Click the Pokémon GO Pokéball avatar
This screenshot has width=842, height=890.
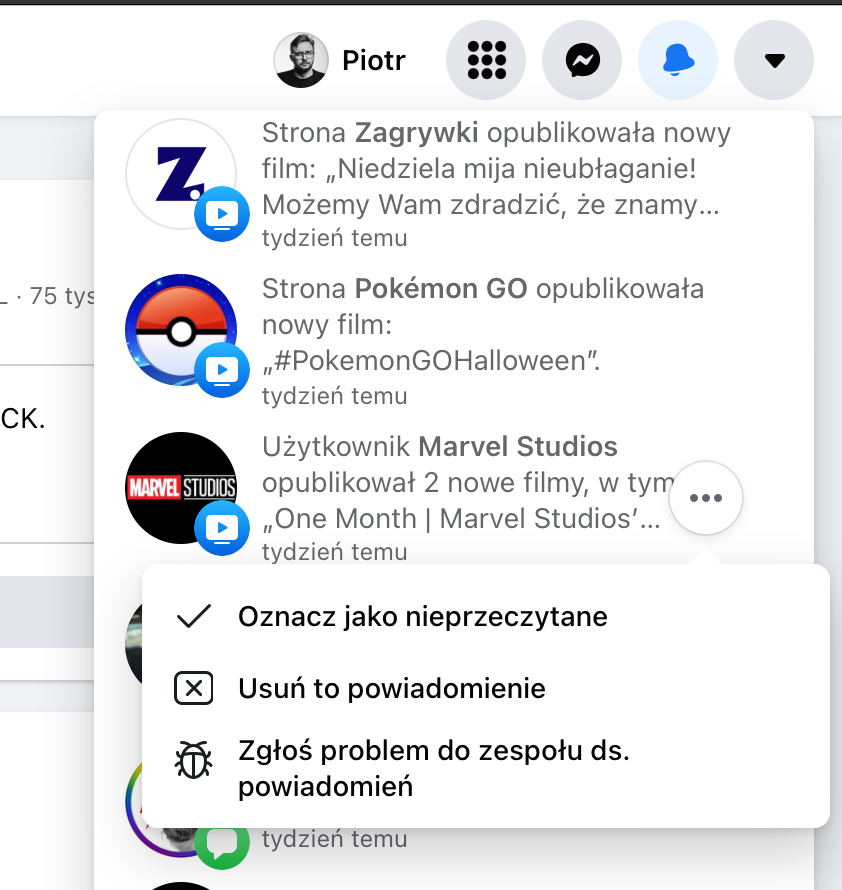[x=181, y=330]
